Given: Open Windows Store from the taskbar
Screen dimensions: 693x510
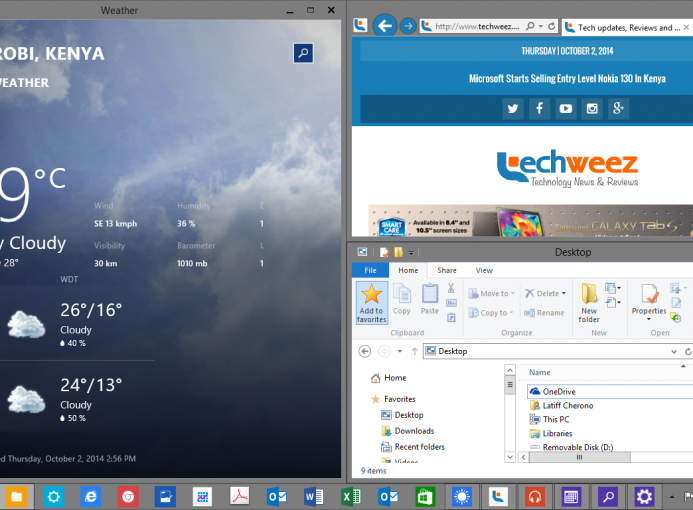Looking at the screenshot, I should pos(425,497).
